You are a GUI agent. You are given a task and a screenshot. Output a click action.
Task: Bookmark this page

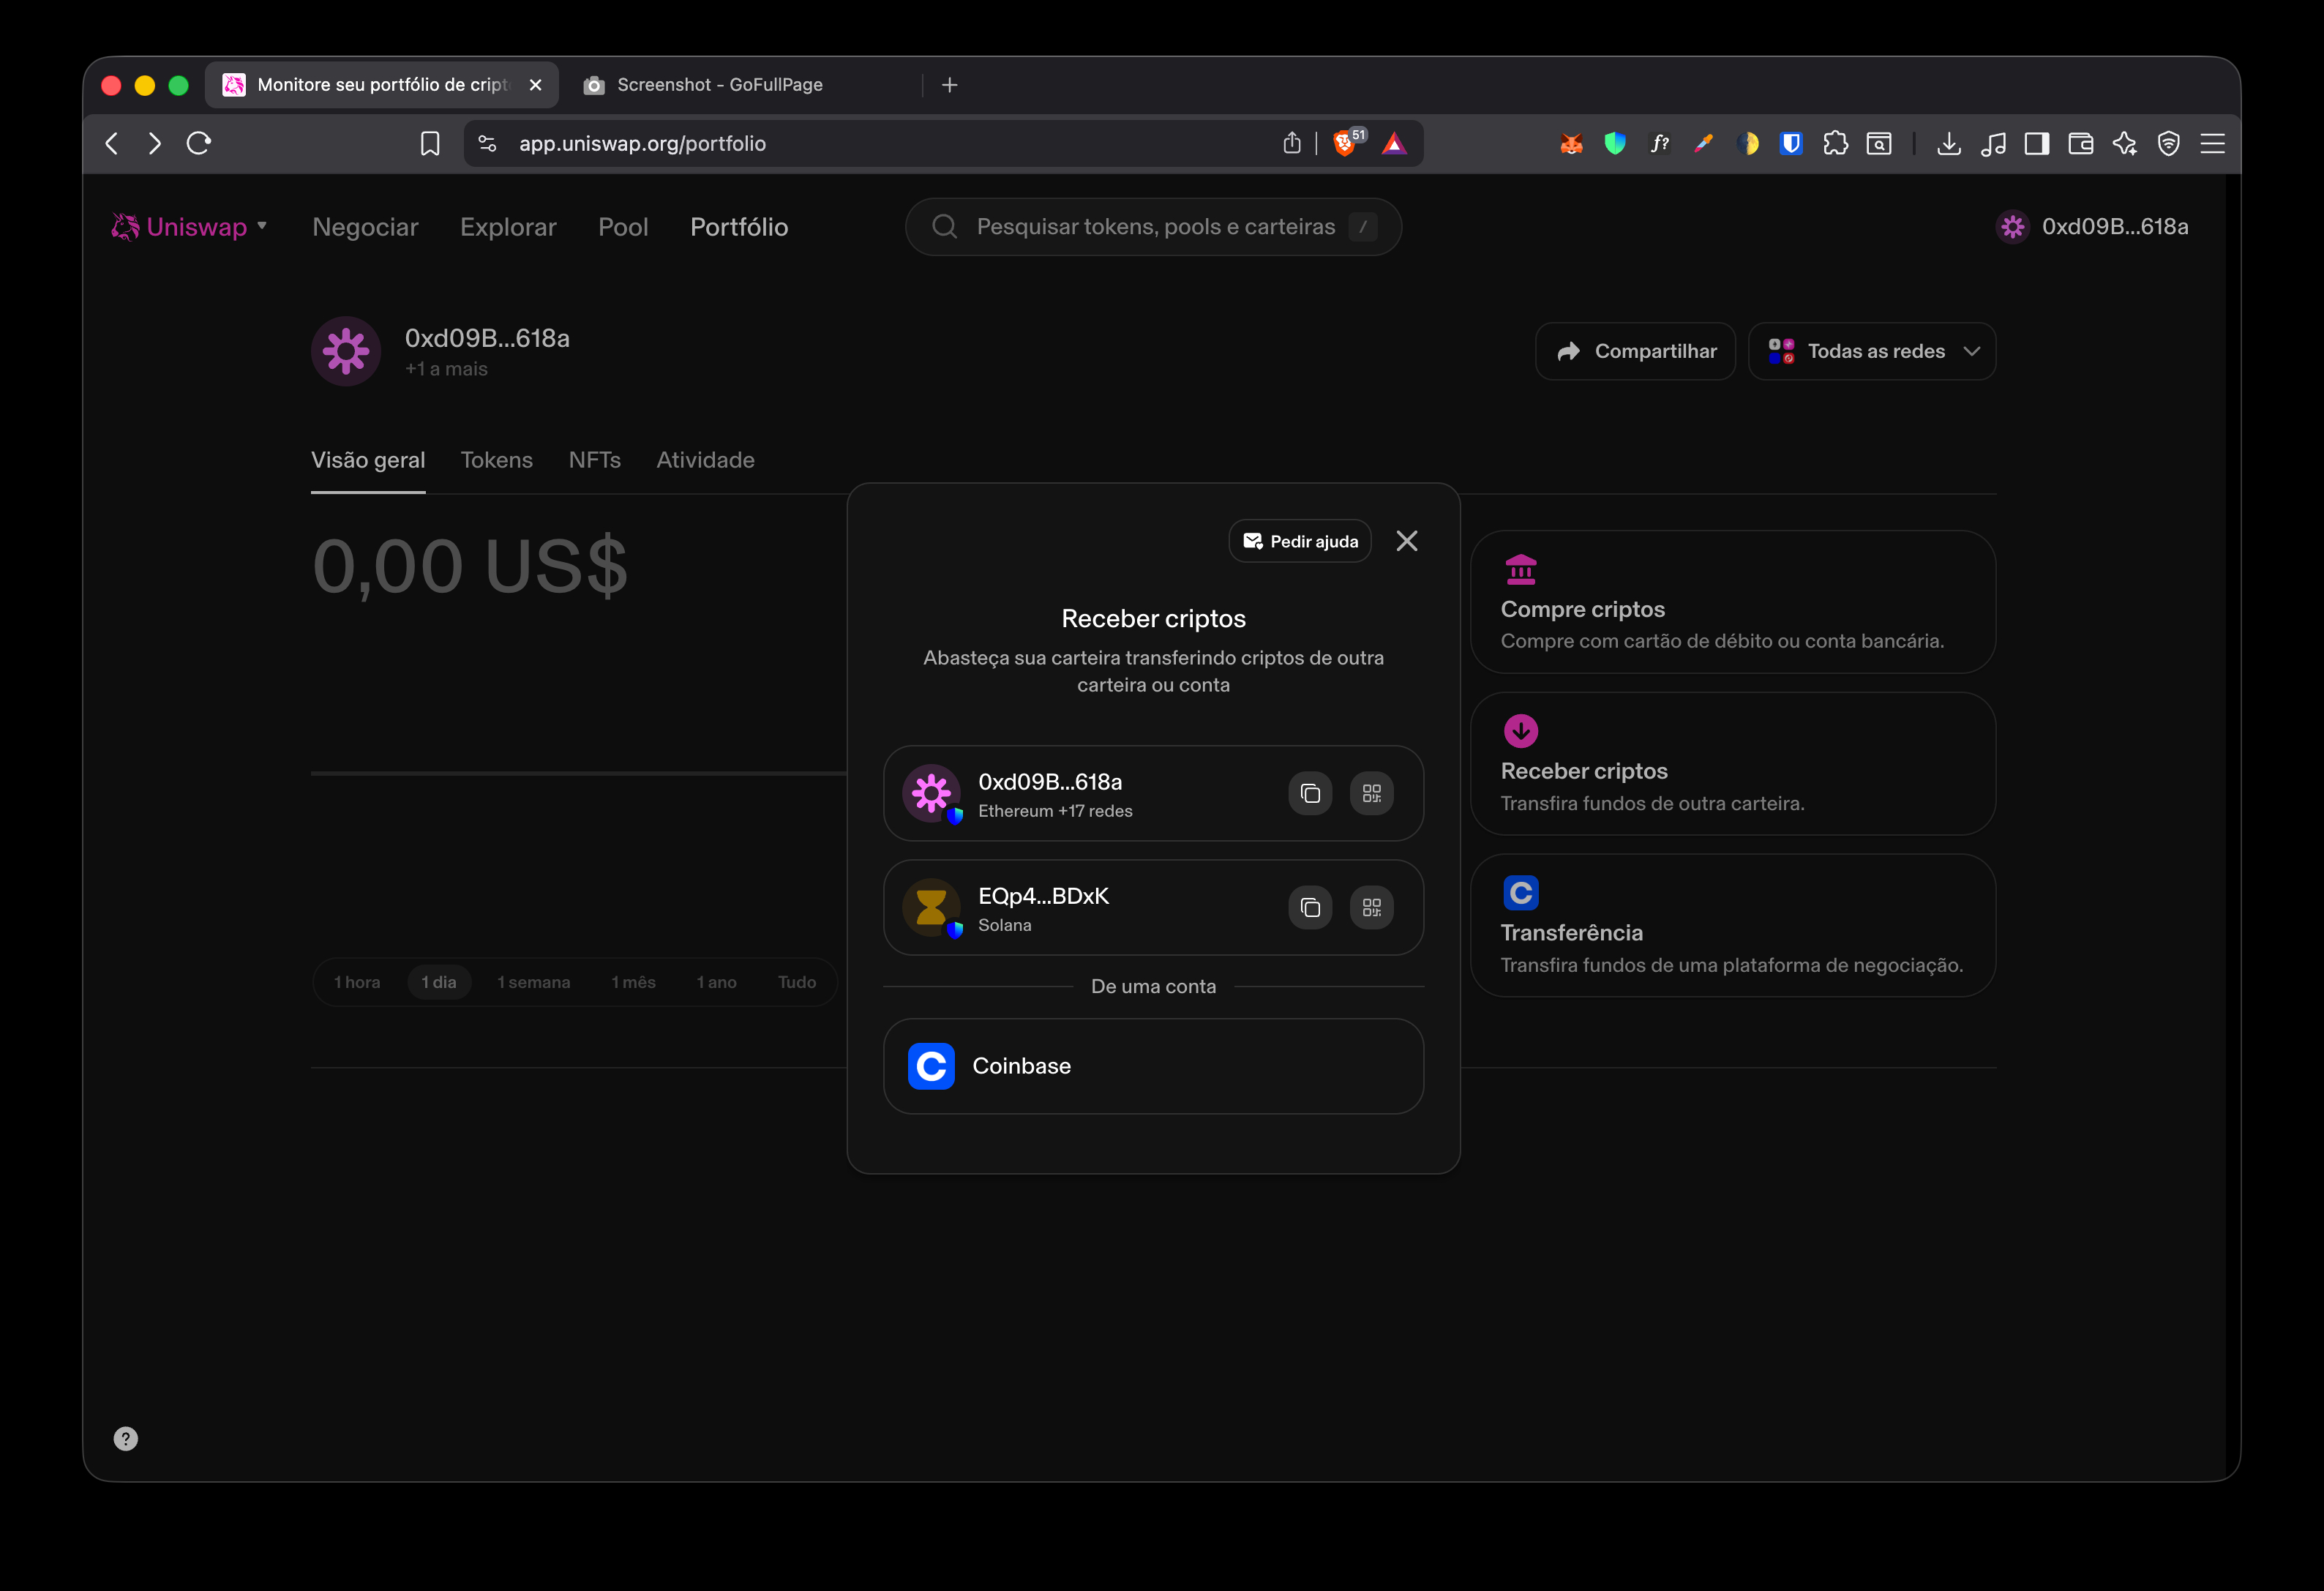[x=430, y=144]
